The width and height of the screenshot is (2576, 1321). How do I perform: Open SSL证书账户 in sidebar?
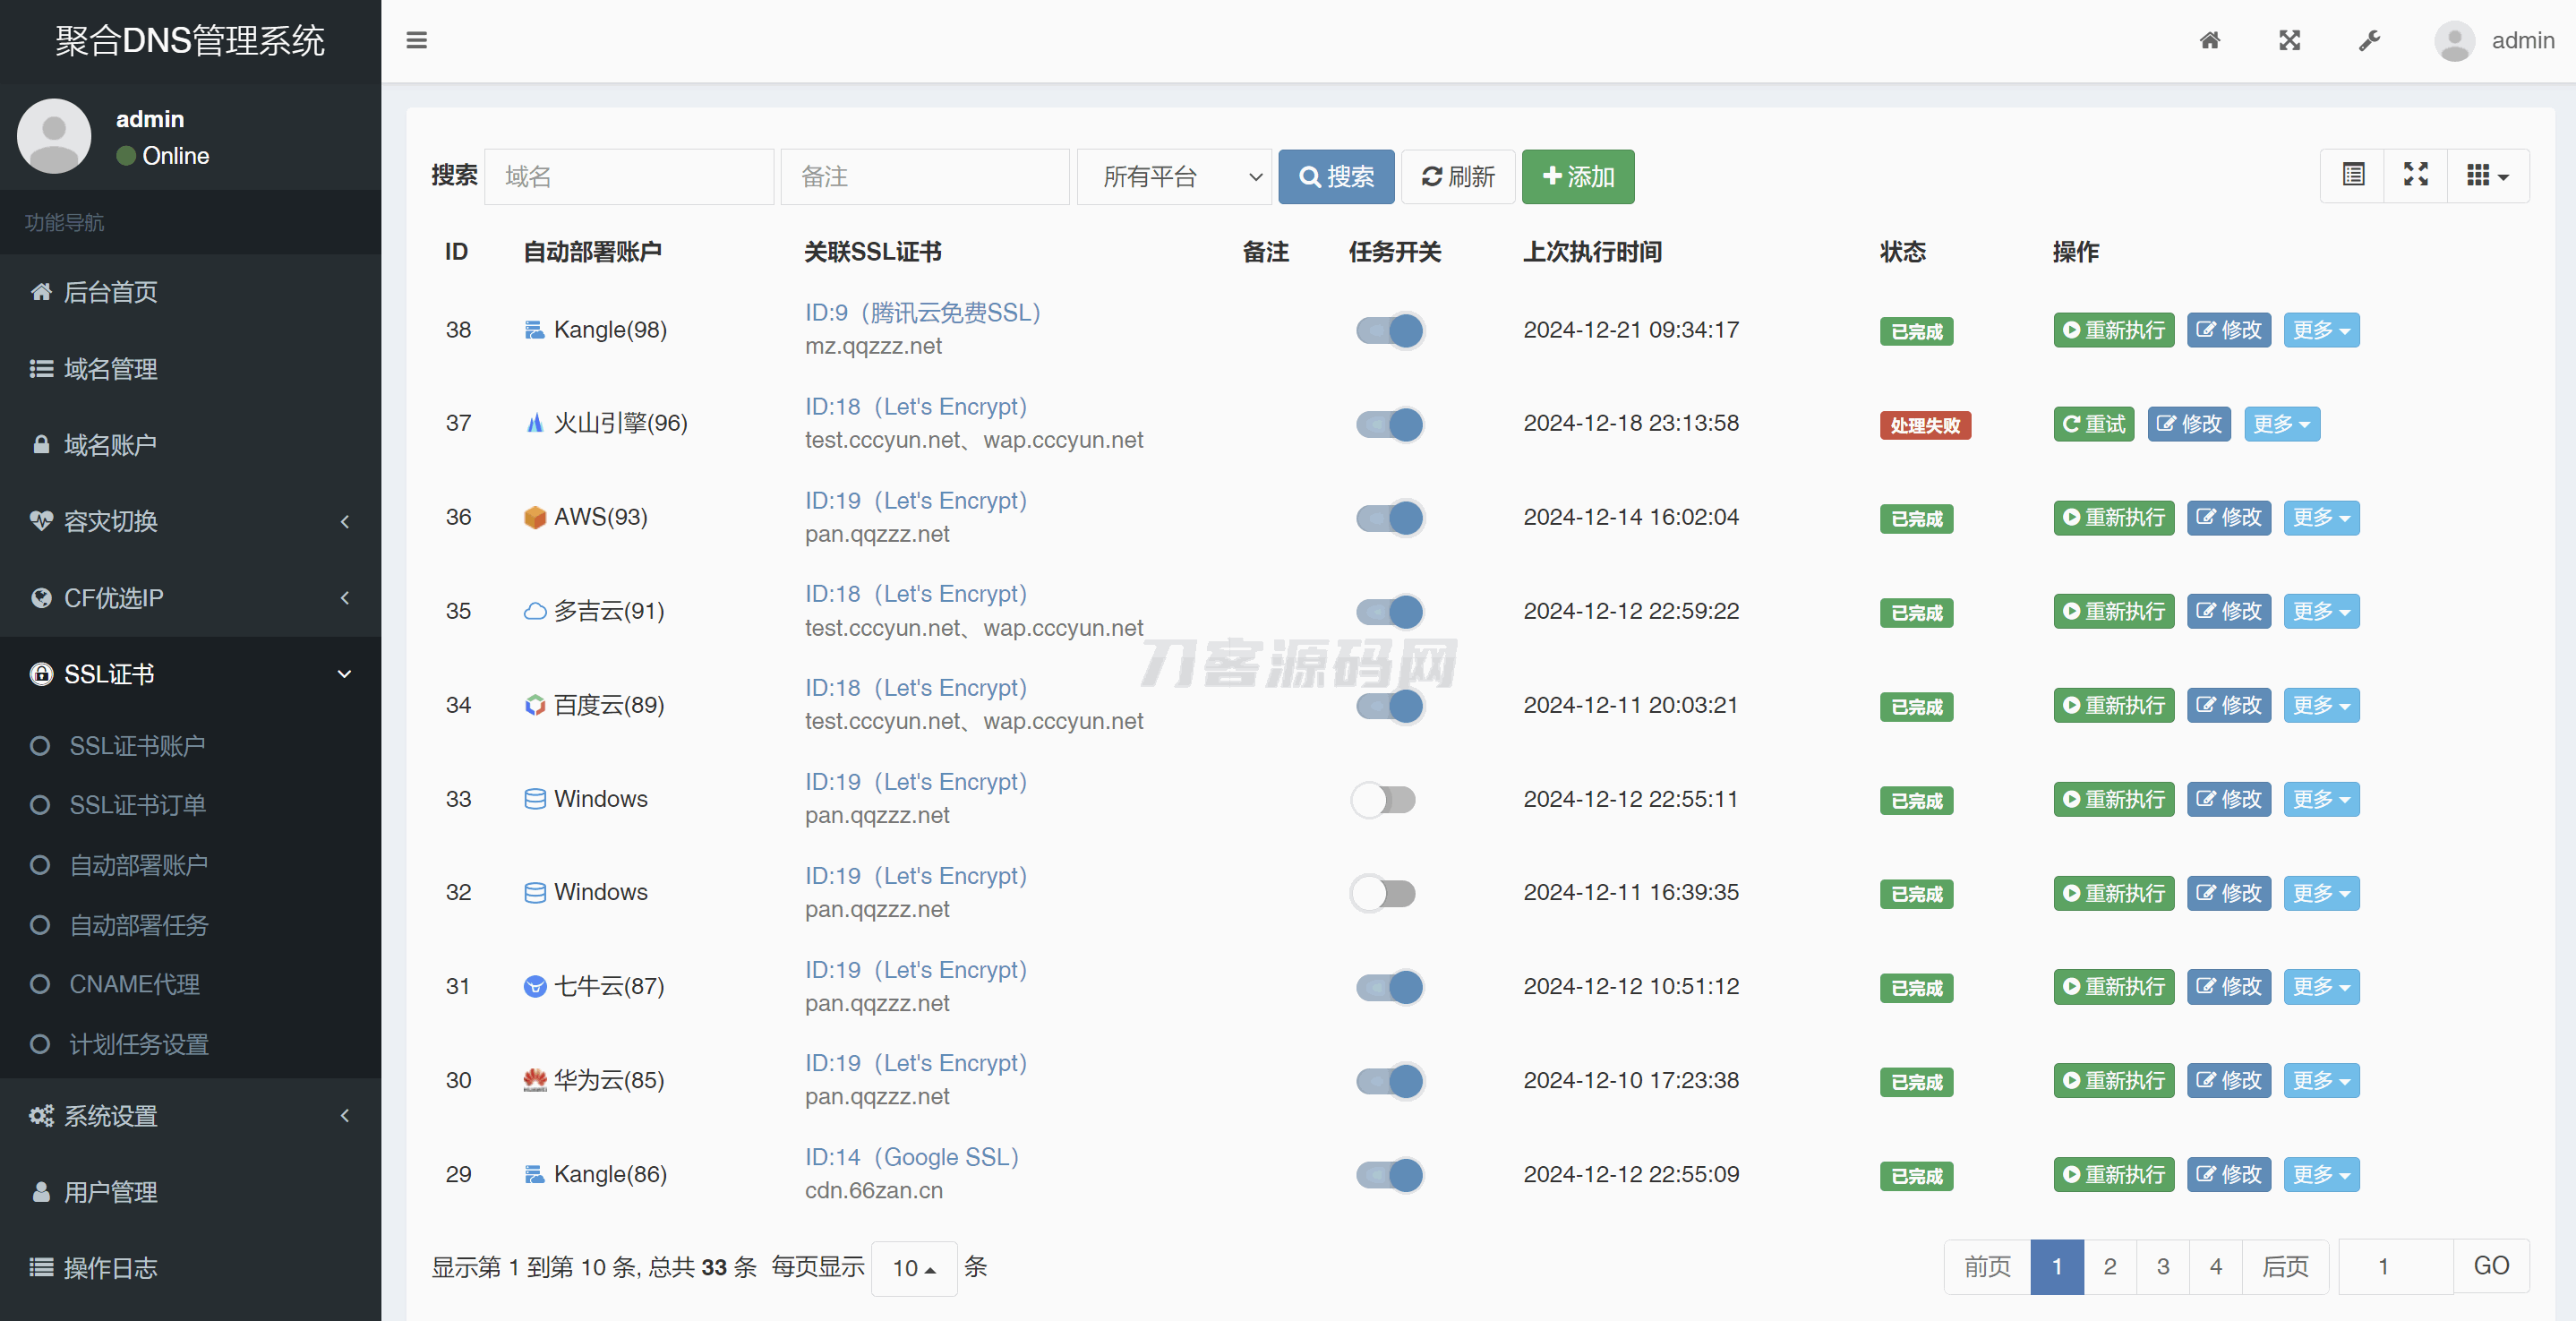137,746
